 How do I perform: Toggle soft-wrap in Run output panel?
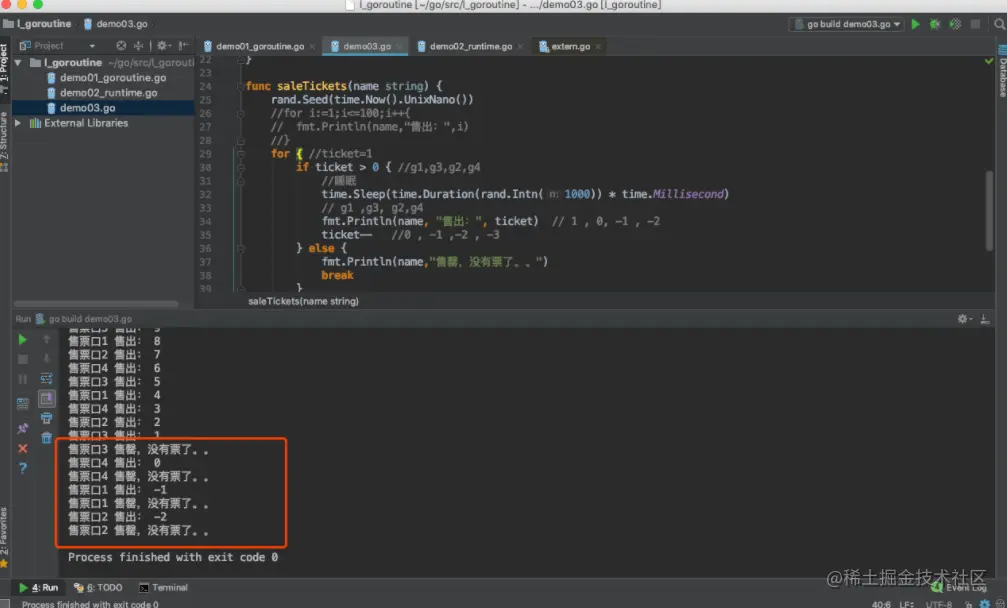pos(46,378)
